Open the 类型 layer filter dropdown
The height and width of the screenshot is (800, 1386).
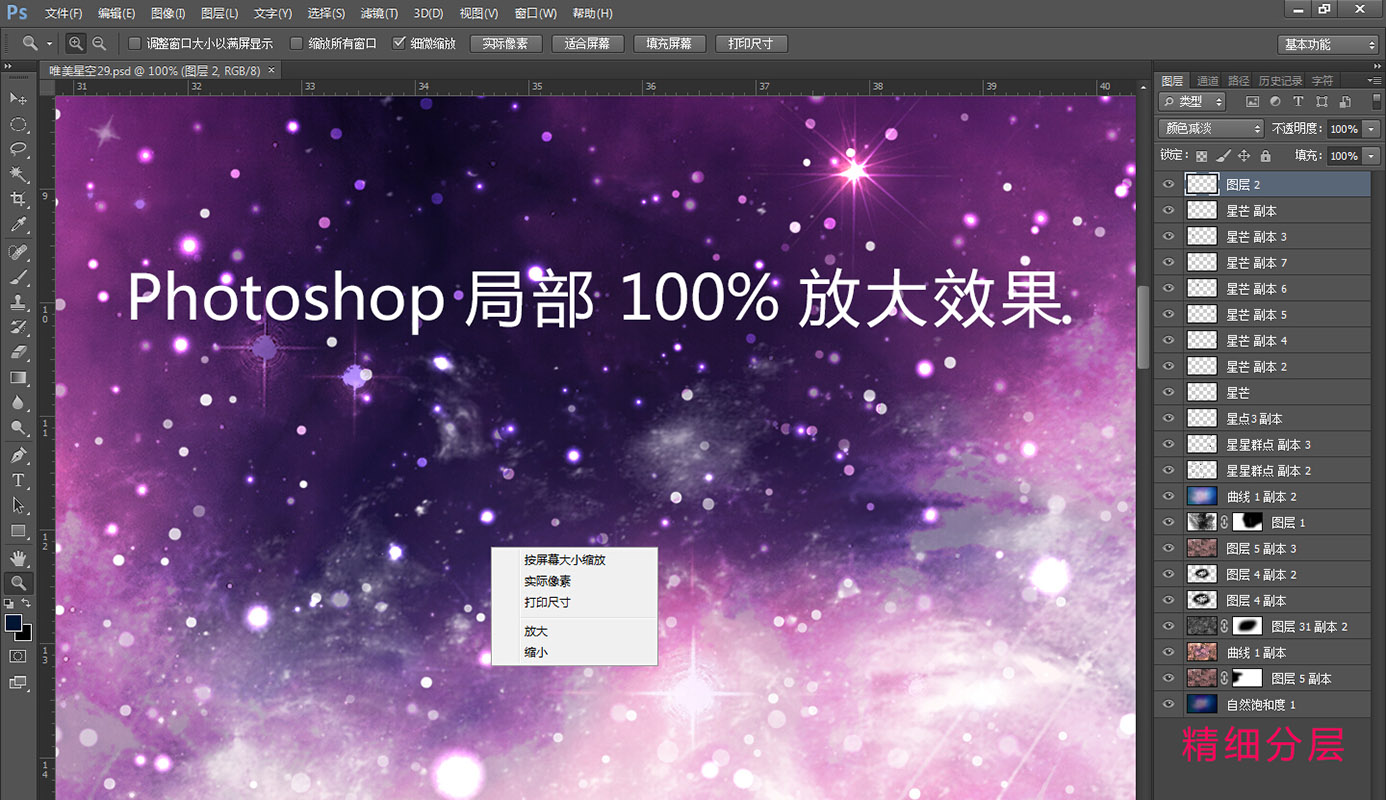pos(1192,102)
